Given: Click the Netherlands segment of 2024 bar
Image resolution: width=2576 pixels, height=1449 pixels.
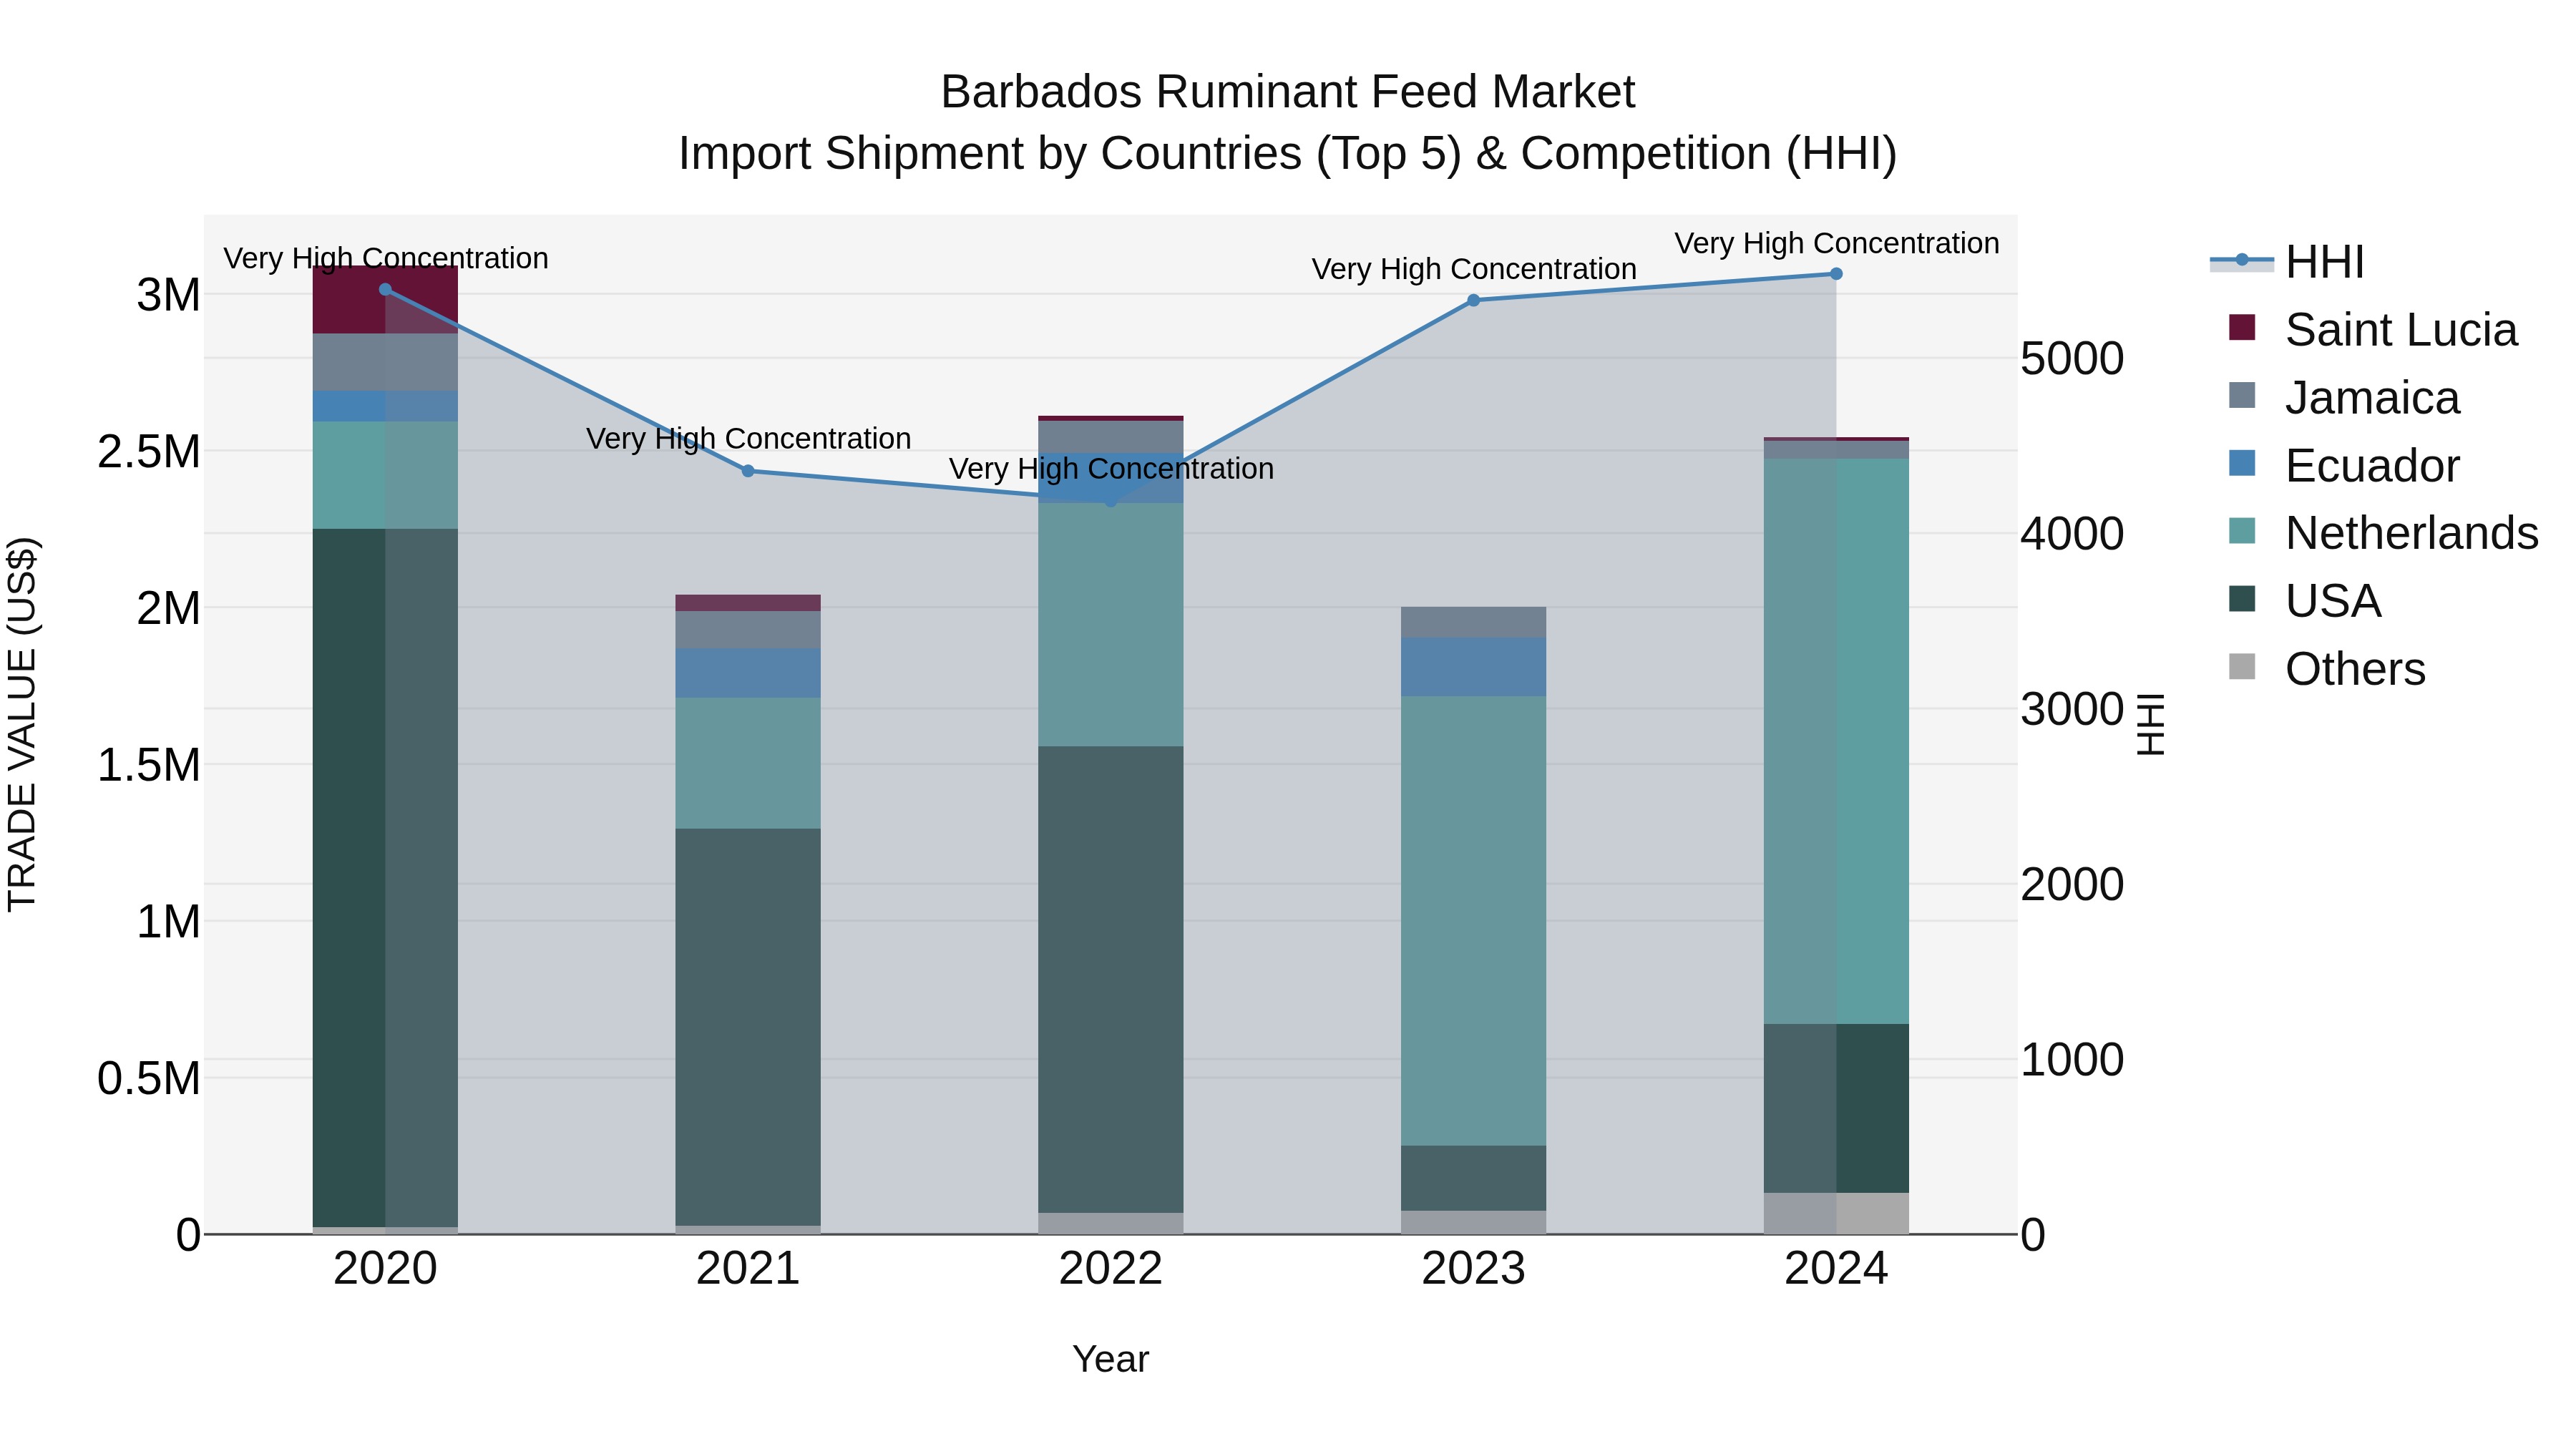Looking at the screenshot, I should pos(1836,741).
